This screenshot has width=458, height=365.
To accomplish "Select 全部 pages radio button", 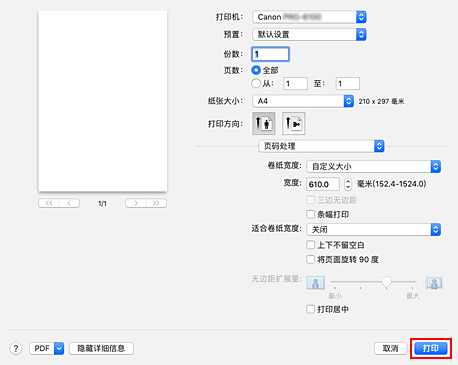I will point(256,70).
